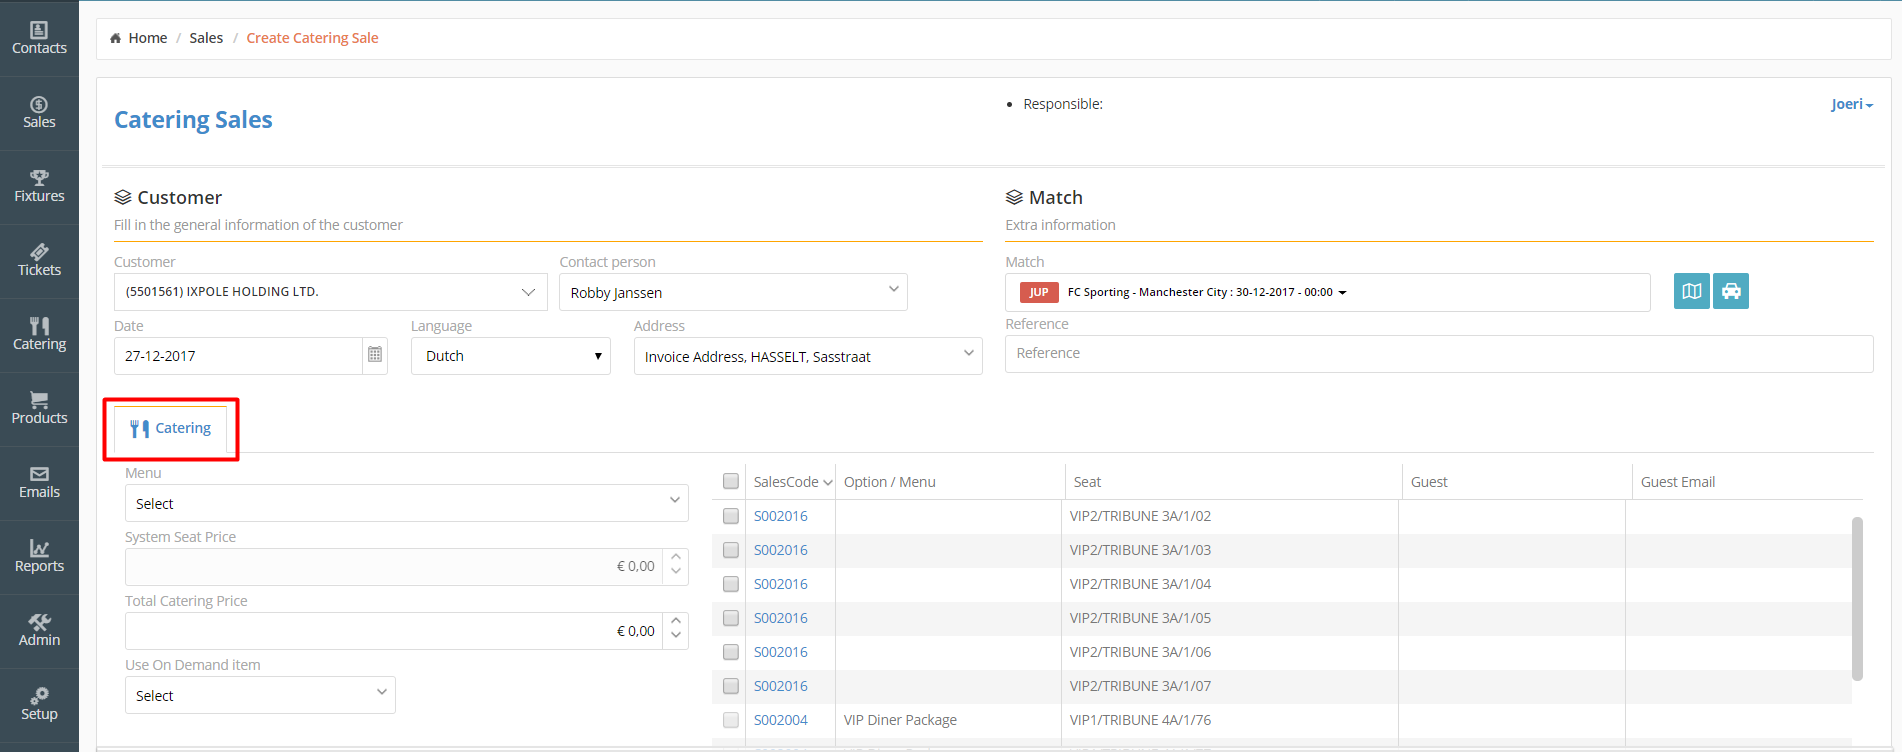Click the table's vertical scrollbar
The image size is (1902, 752).
pyautogui.click(x=1857, y=598)
